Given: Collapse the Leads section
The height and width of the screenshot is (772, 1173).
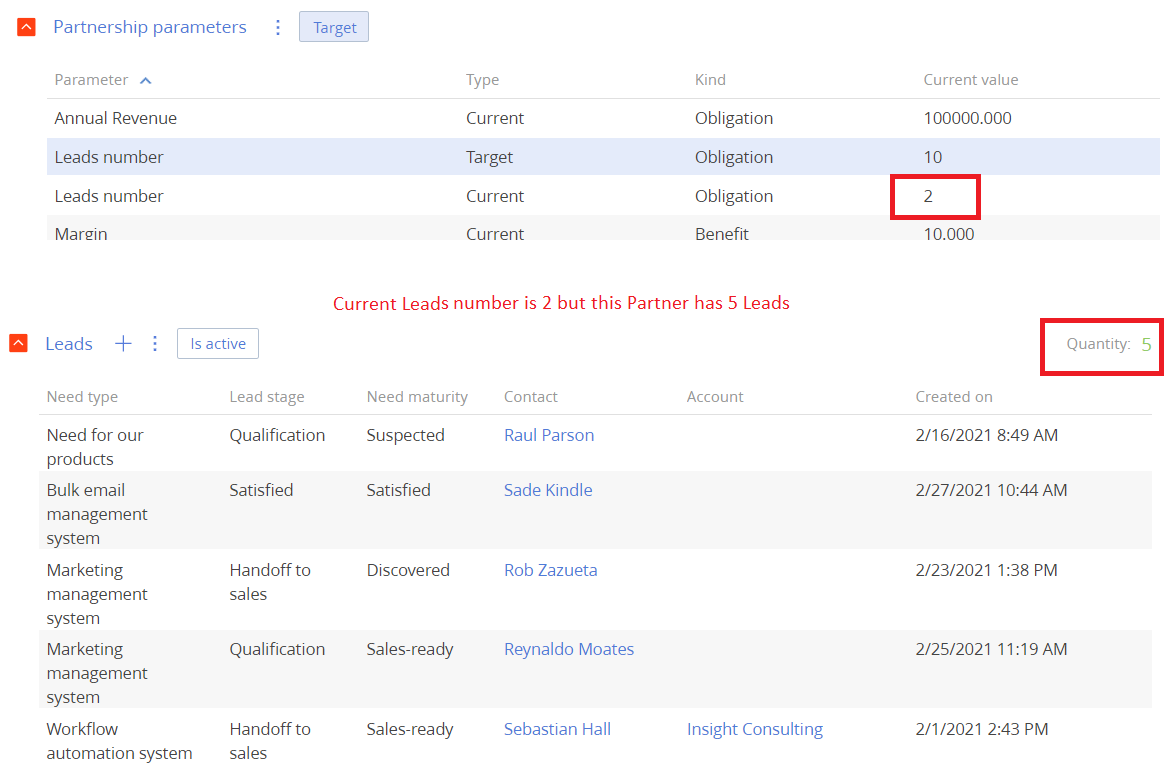Looking at the screenshot, I should click(19, 343).
